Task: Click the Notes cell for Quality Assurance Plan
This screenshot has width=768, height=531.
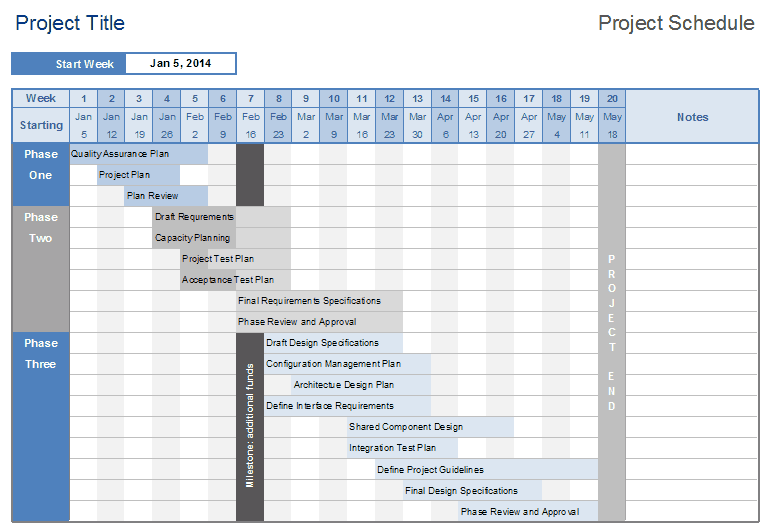Action: click(x=692, y=154)
